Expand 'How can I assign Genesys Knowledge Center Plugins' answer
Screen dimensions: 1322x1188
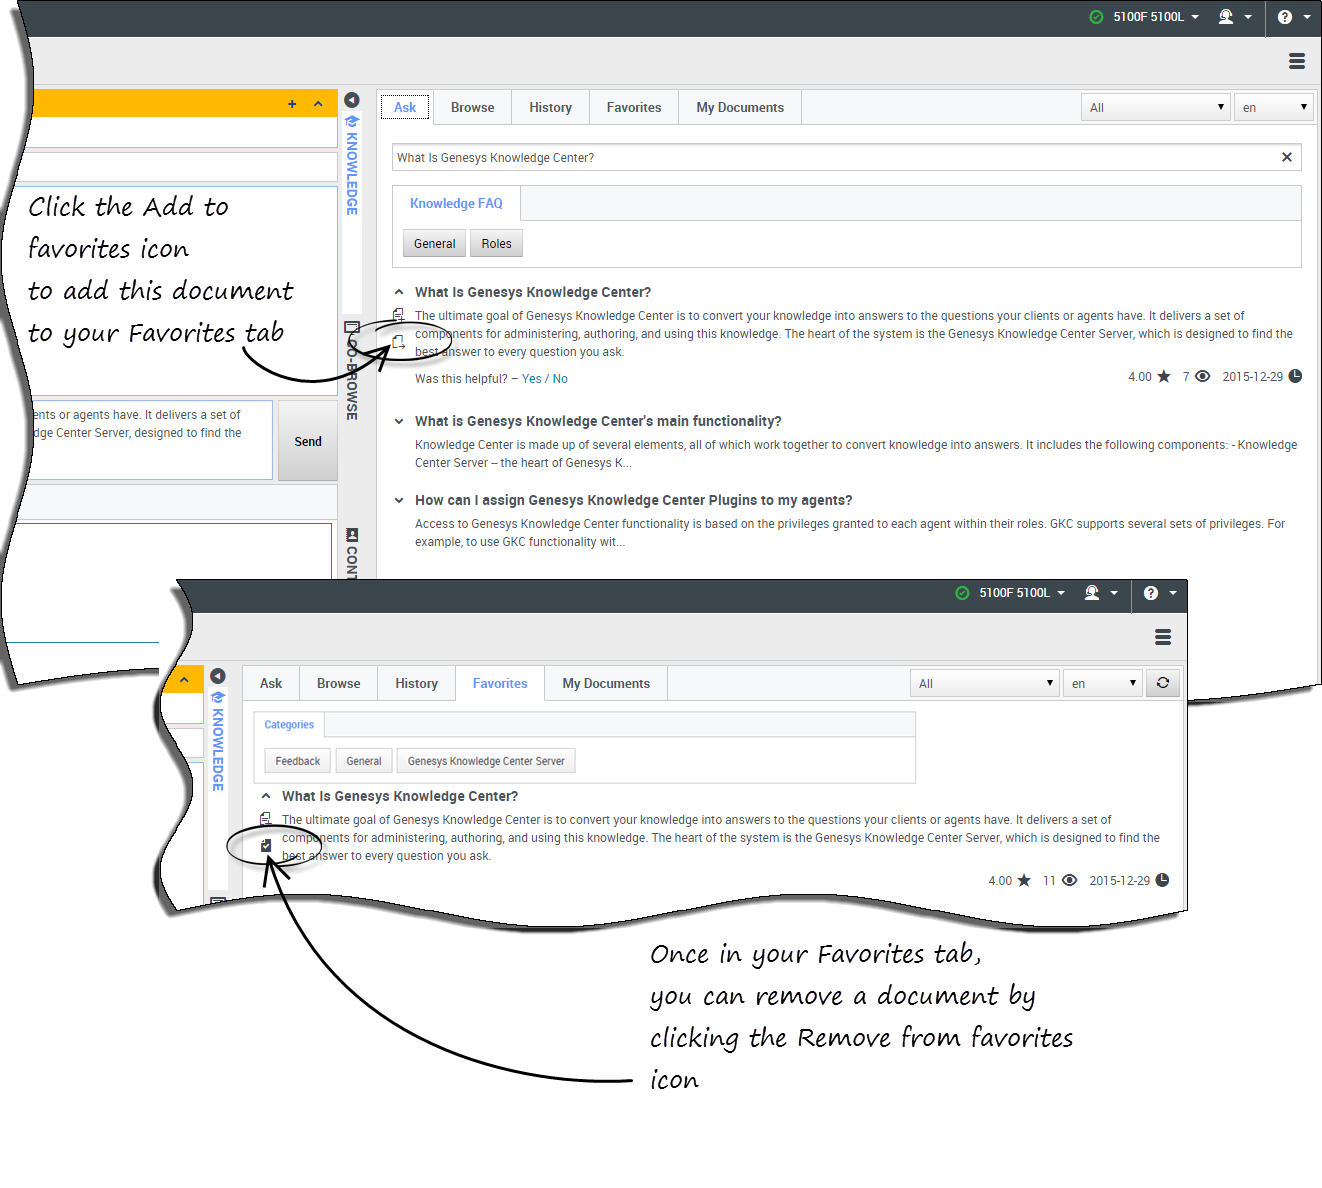399,500
